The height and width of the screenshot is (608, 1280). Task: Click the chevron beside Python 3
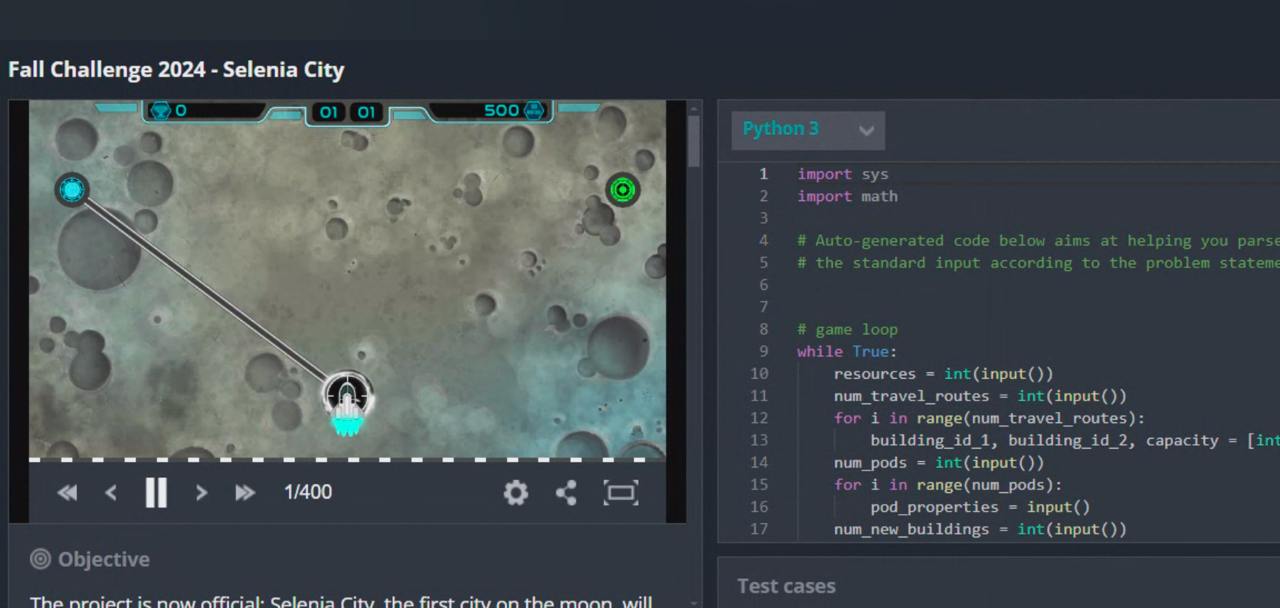866,130
